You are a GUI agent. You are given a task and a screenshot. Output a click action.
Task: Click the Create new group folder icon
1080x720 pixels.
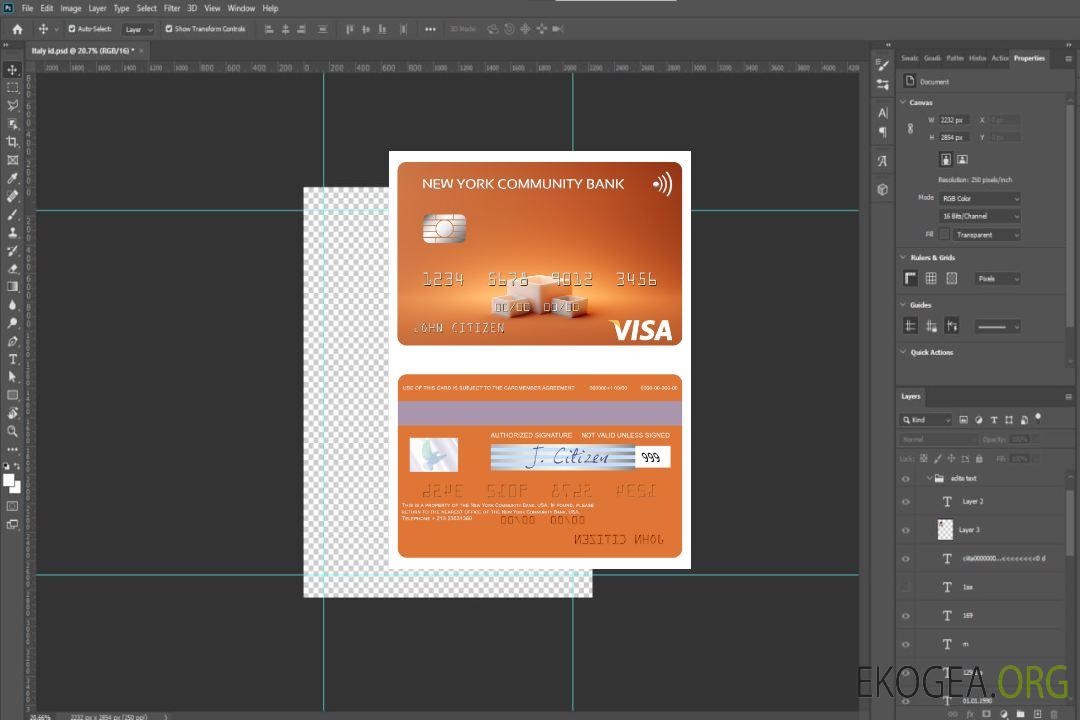(x=1020, y=714)
